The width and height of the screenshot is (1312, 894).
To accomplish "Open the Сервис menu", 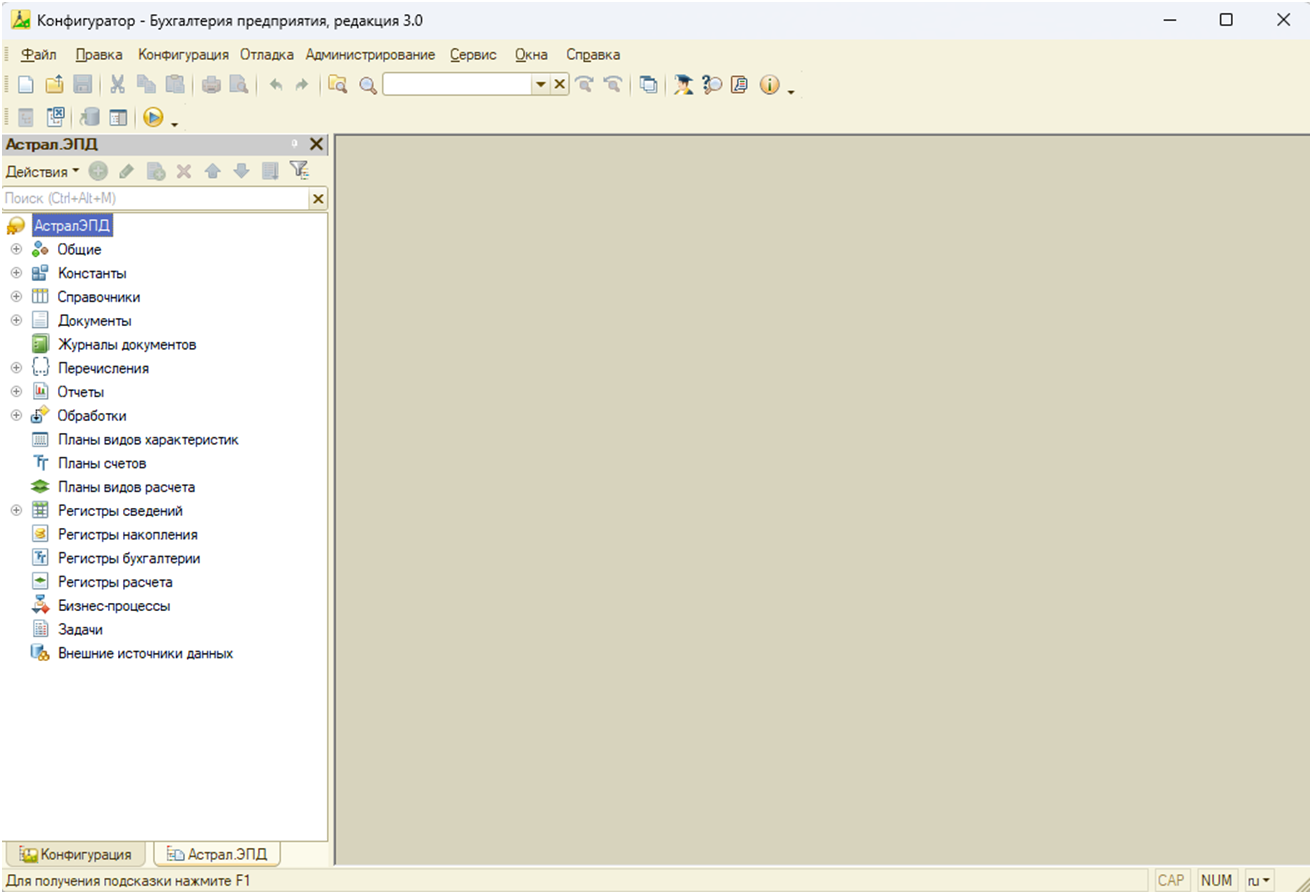I will coord(473,55).
